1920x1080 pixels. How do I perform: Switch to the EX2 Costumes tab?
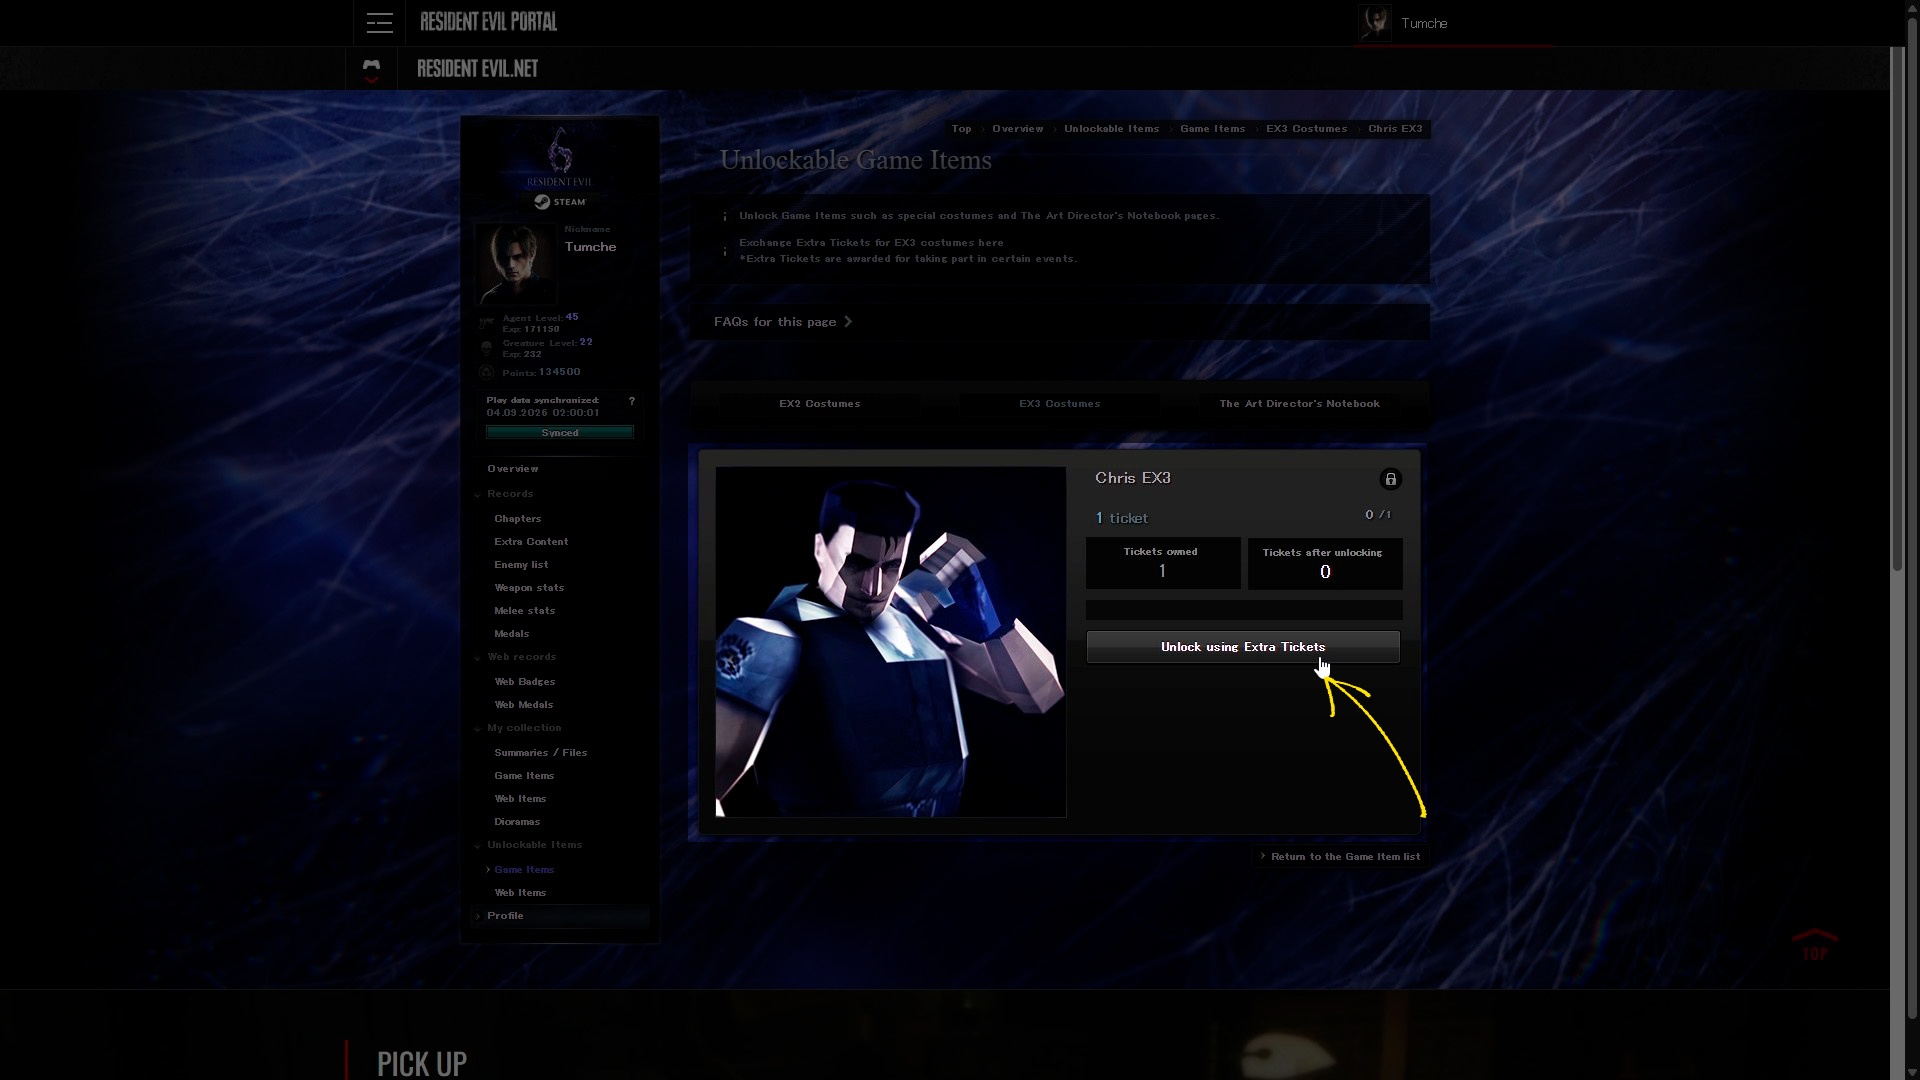click(x=820, y=404)
